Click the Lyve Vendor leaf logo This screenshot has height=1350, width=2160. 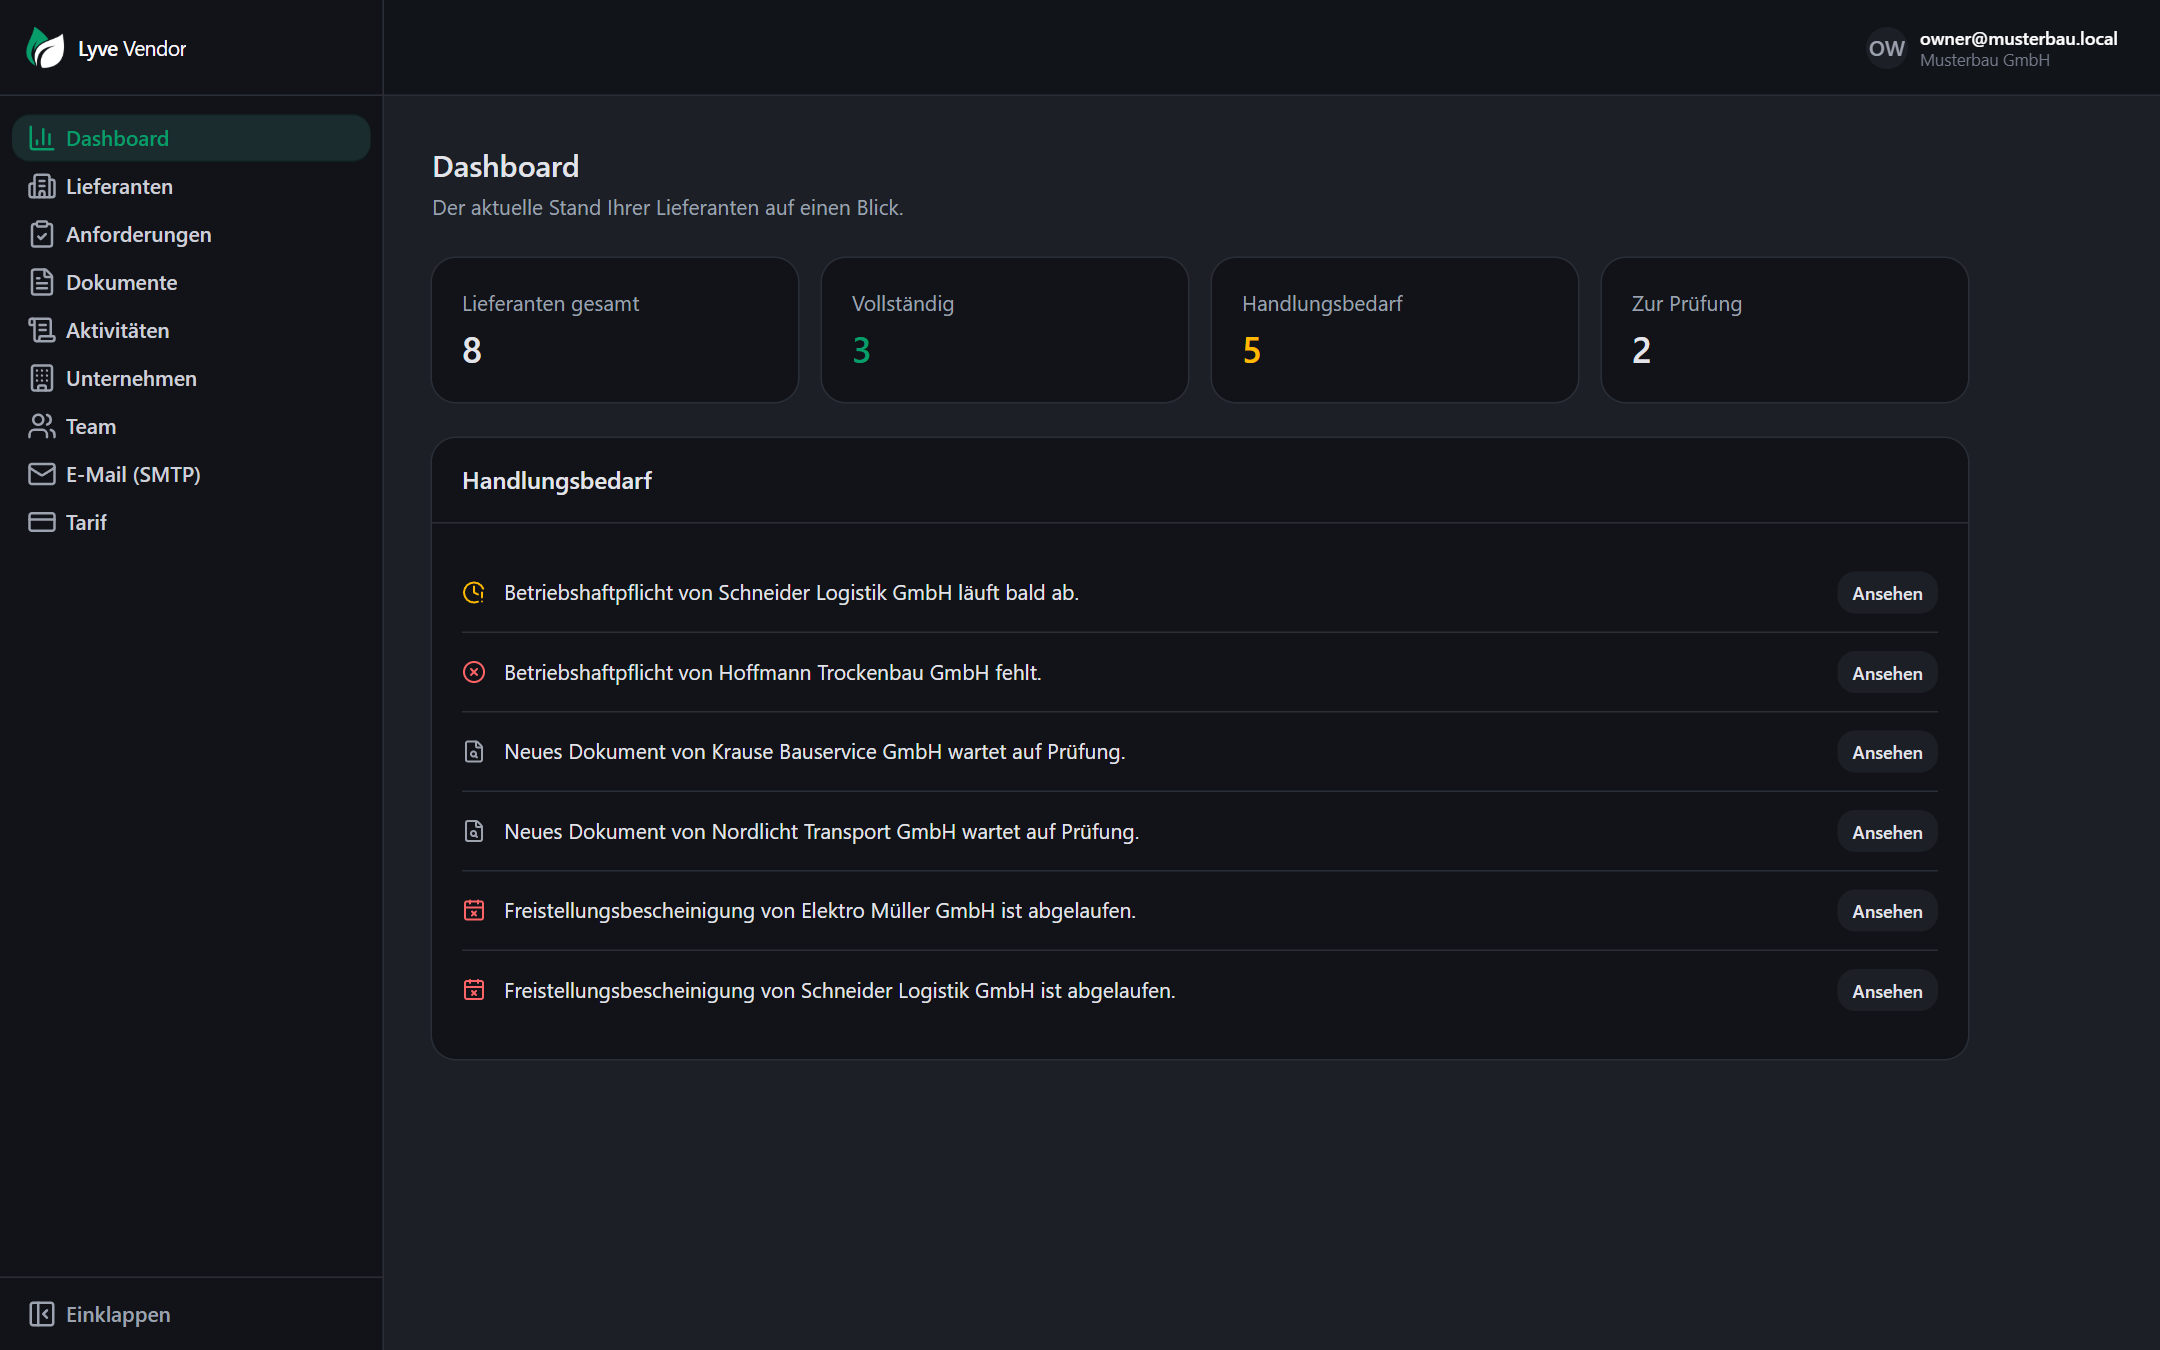(45, 48)
